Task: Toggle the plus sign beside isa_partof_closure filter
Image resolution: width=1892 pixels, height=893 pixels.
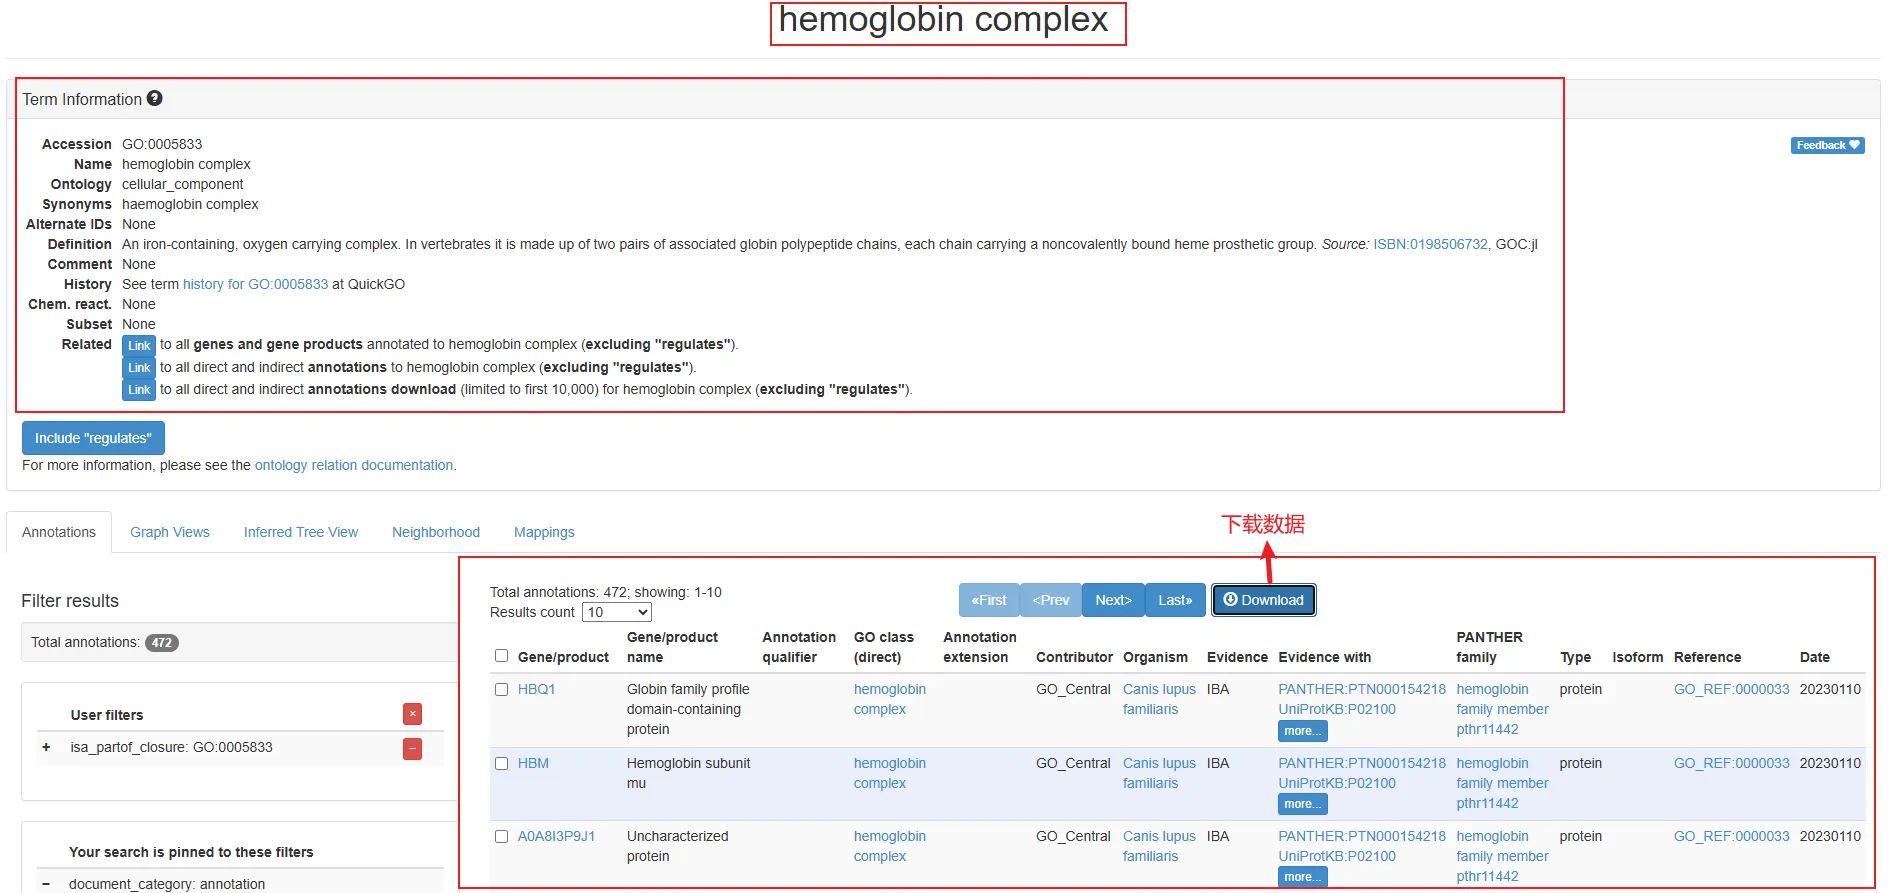Action: pyautogui.click(x=46, y=747)
